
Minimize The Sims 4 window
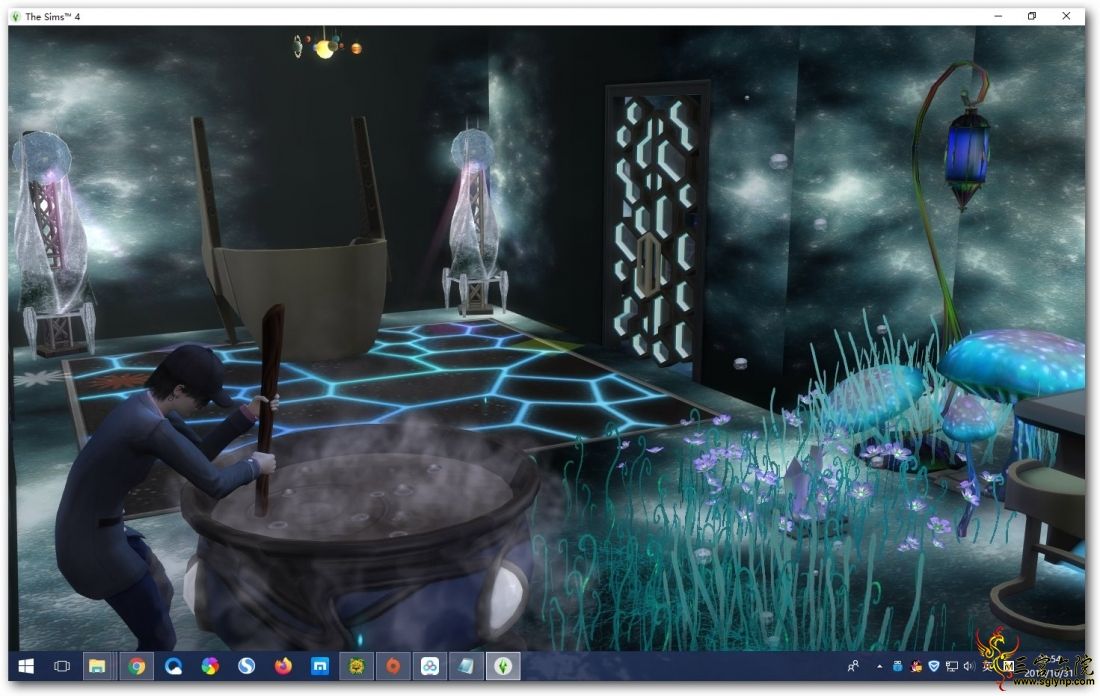click(998, 16)
